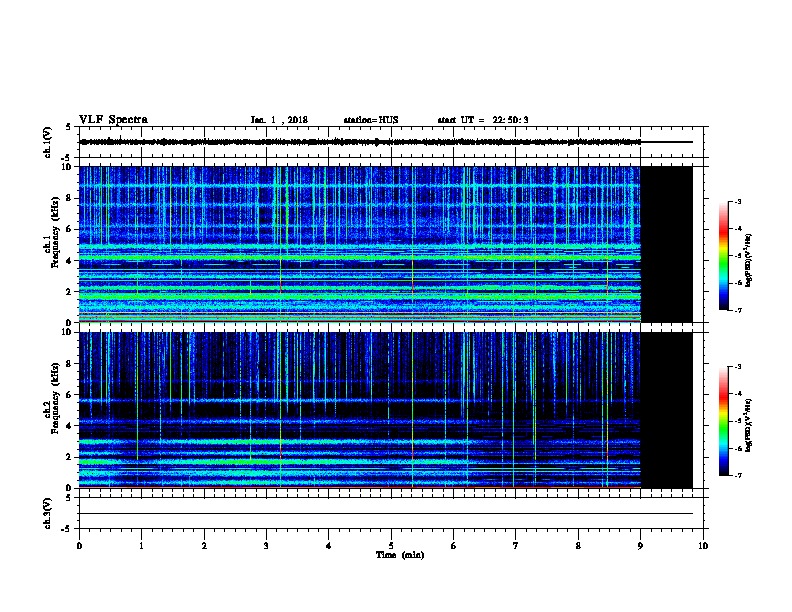Image resolution: width=792 pixels, height=612 pixels.
Task: Click time axis tick label "2"
Action: [x=204, y=546]
